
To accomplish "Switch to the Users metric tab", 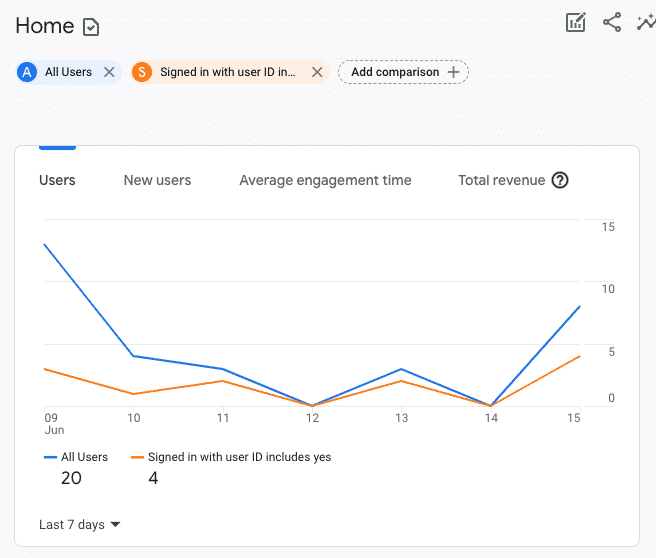I will click(x=57, y=180).
